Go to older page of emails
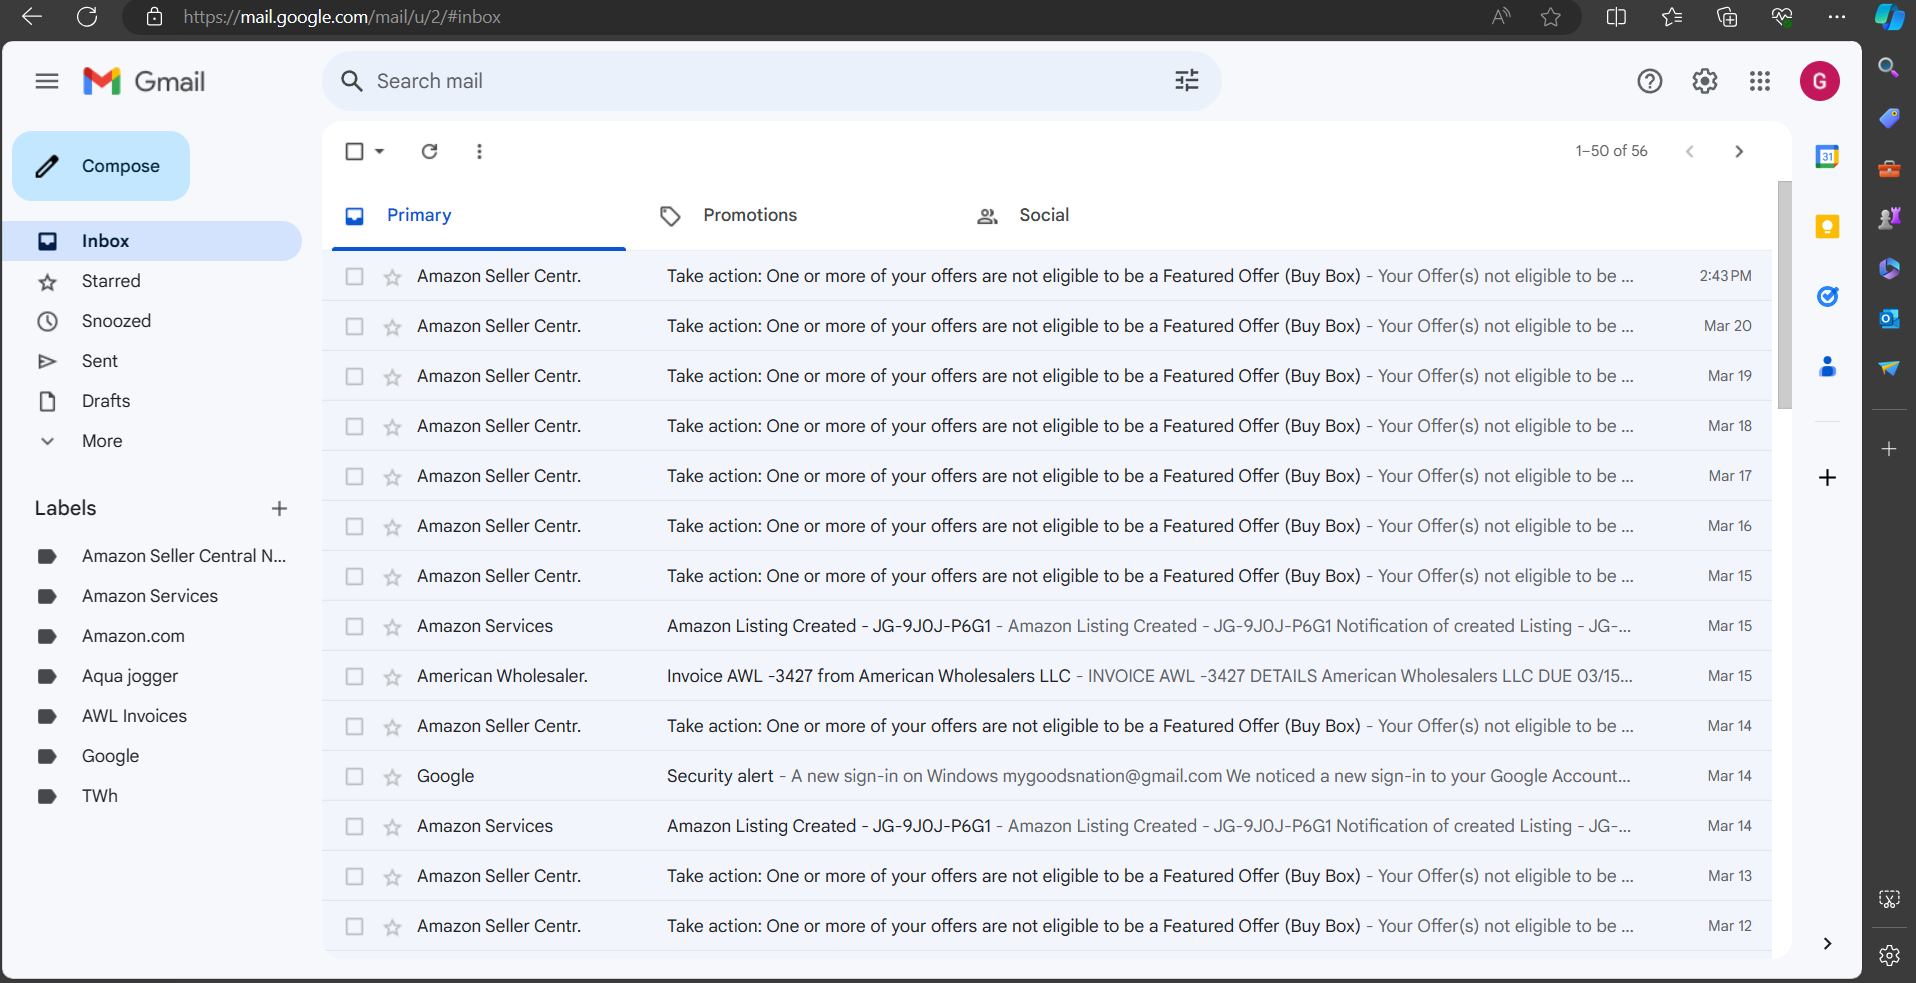The height and width of the screenshot is (983, 1916). point(1738,151)
